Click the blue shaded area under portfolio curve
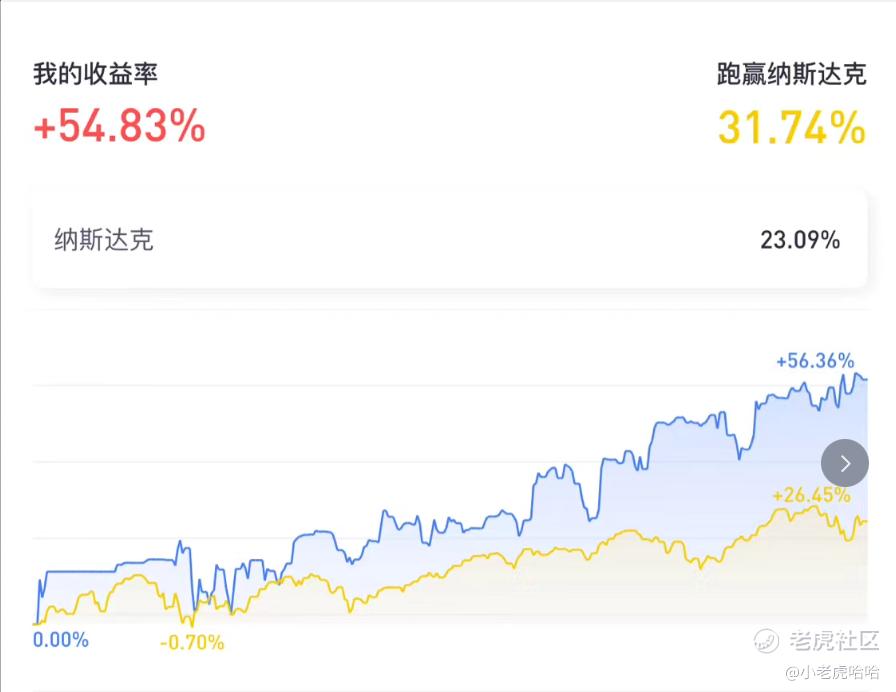Image resolution: width=896 pixels, height=692 pixels. pyautogui.click(x=686, y=486)
